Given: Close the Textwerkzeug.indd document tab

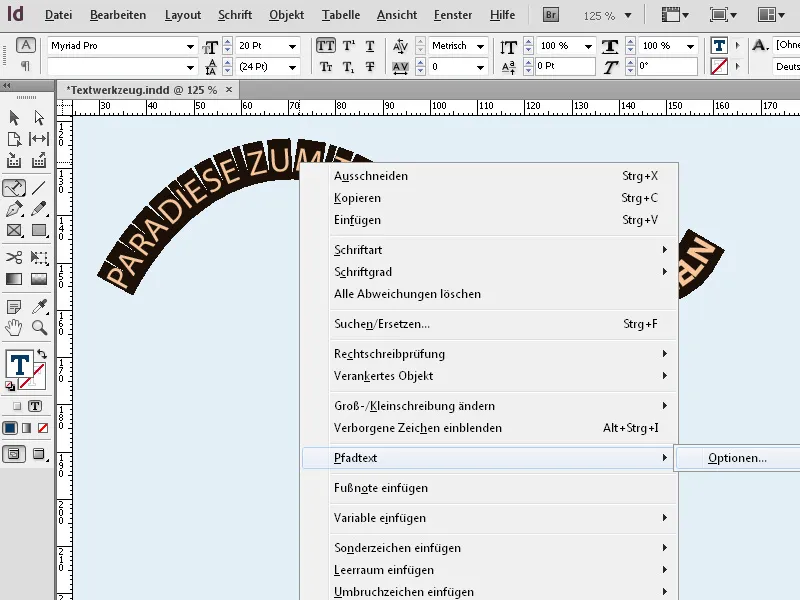Looking at the screenshot, I should click(229, 90).
